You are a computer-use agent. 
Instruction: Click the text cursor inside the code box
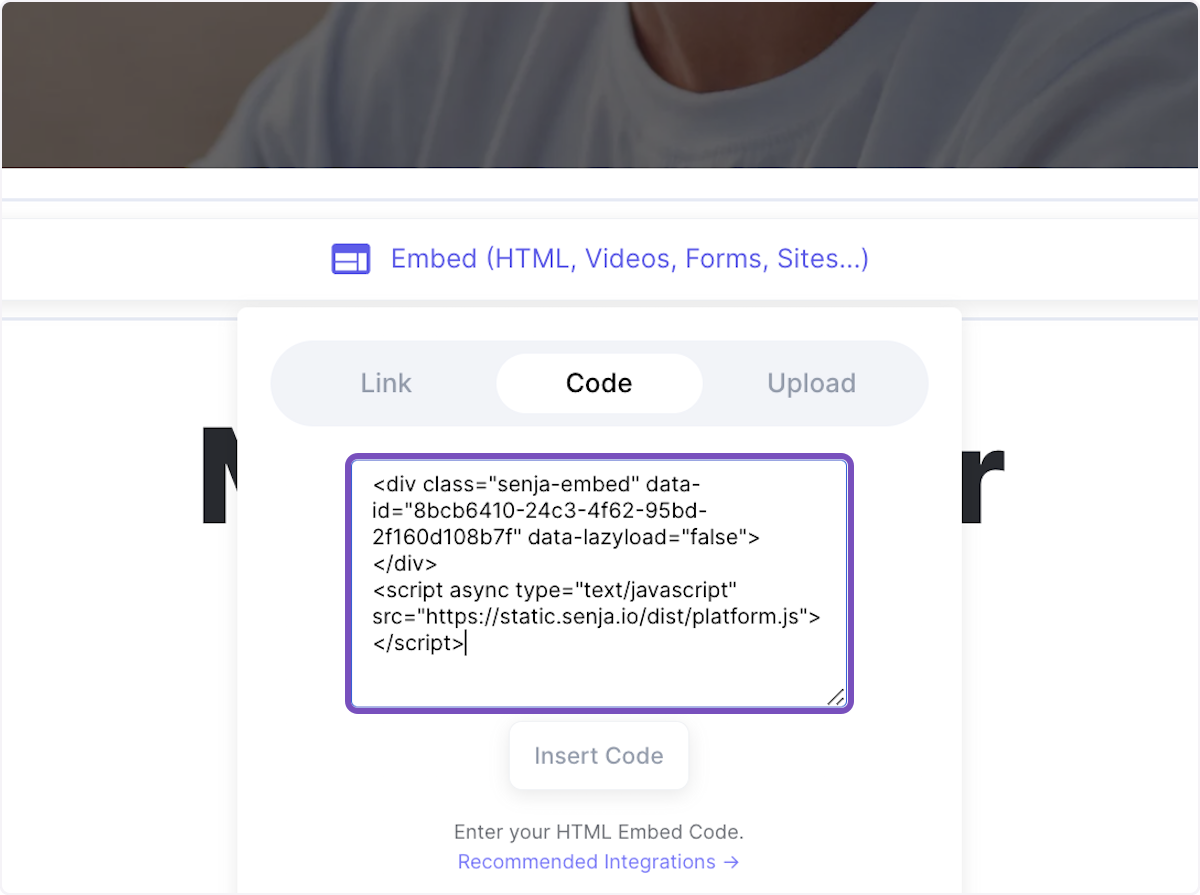466,643
